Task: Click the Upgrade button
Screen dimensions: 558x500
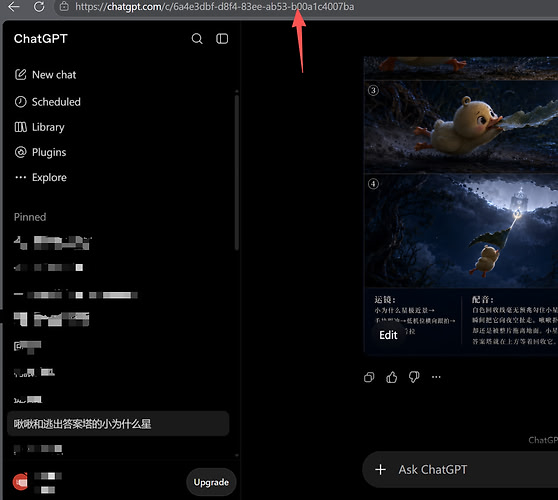Action: coord(211,482)
